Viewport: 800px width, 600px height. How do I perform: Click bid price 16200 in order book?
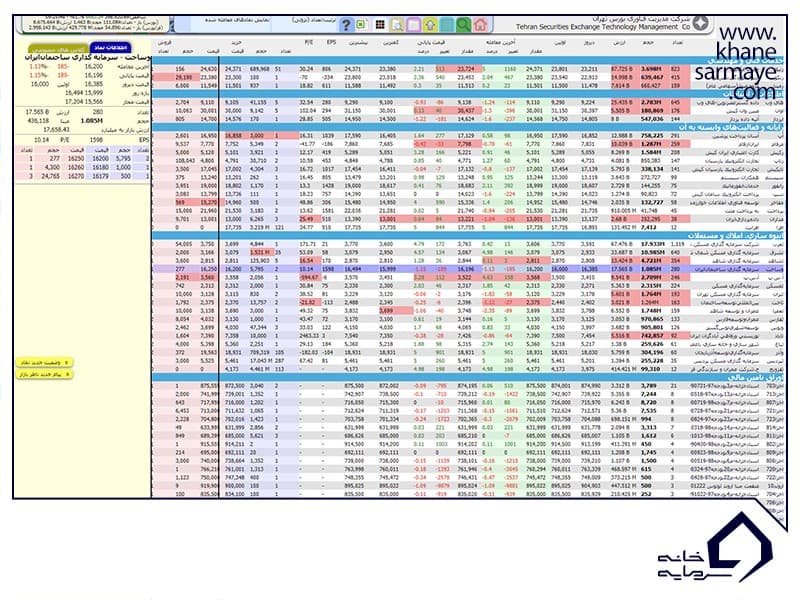99,159
